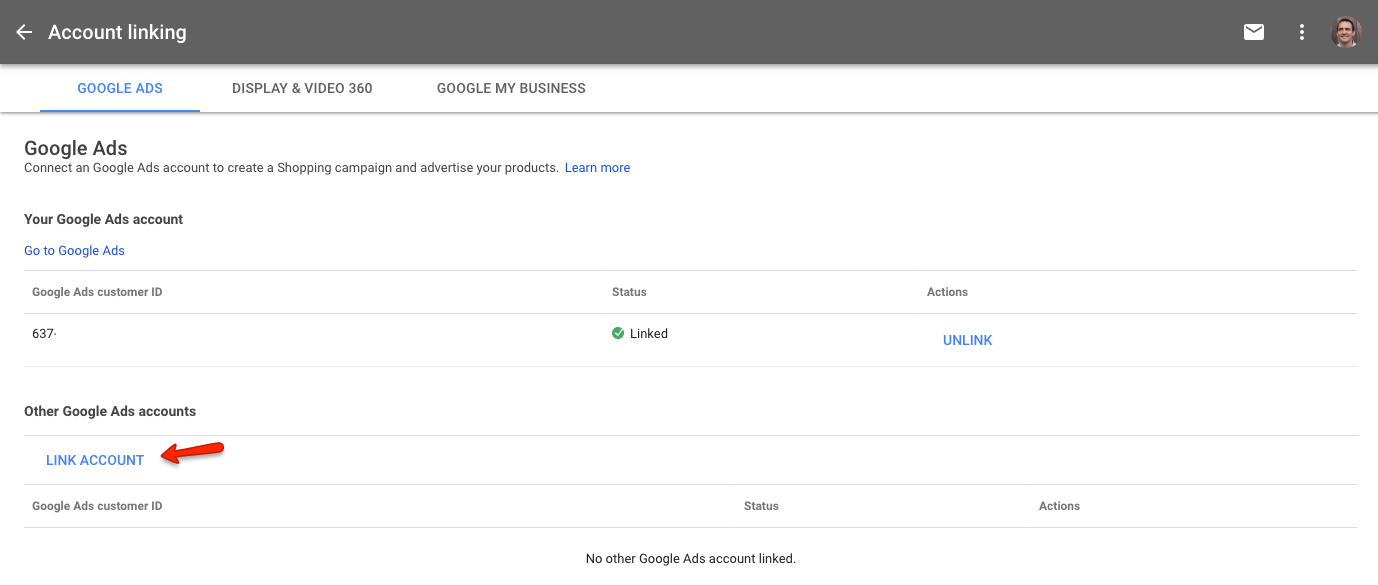Click the back arrow in the header

tap(24, 32)
